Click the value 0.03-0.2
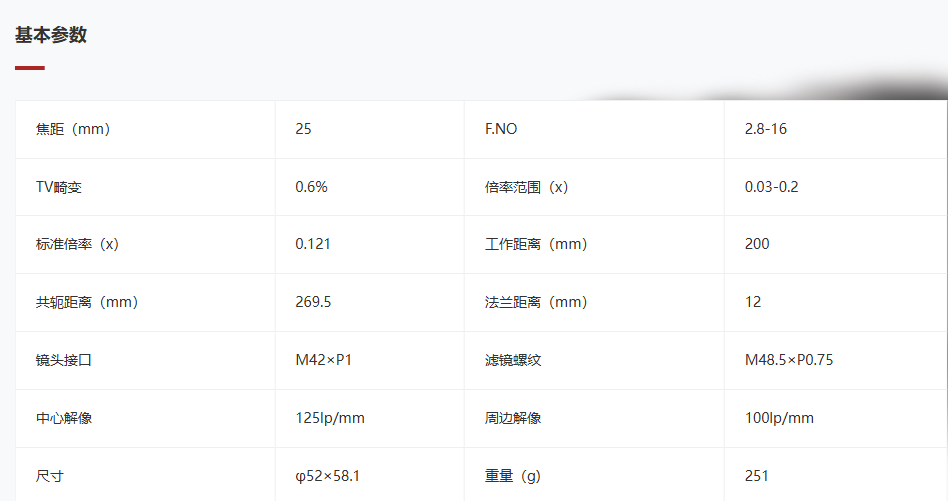This screenshot has height=501, width=948. [x=771, y=187]
